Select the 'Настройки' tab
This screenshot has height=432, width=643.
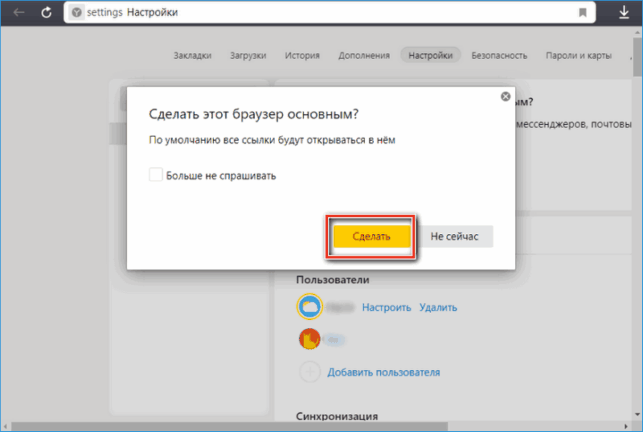431,55
